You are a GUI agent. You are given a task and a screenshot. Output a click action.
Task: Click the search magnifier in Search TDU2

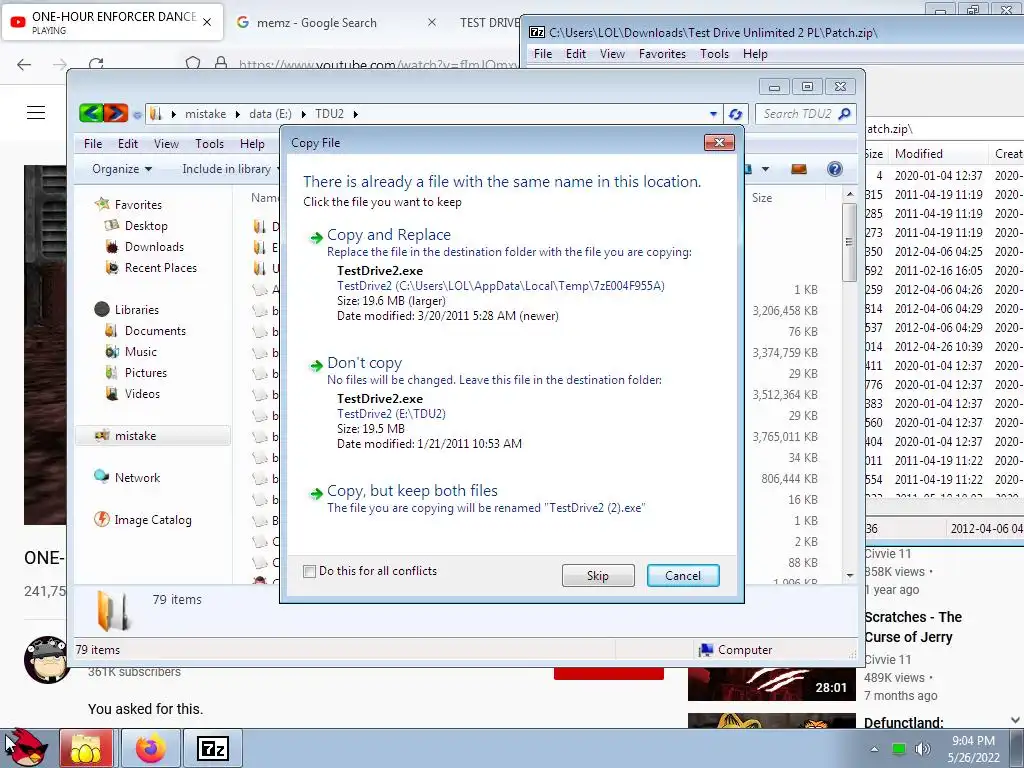844,114
